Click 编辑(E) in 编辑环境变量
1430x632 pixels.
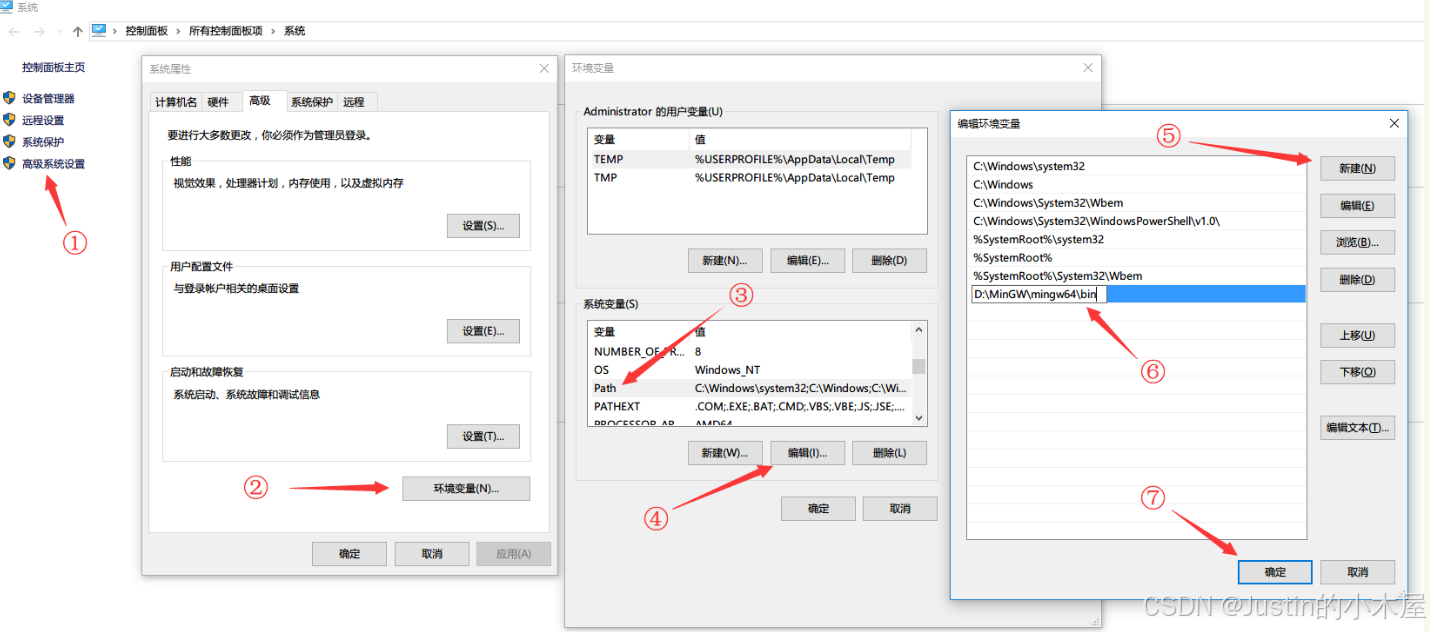(1357, 205)
